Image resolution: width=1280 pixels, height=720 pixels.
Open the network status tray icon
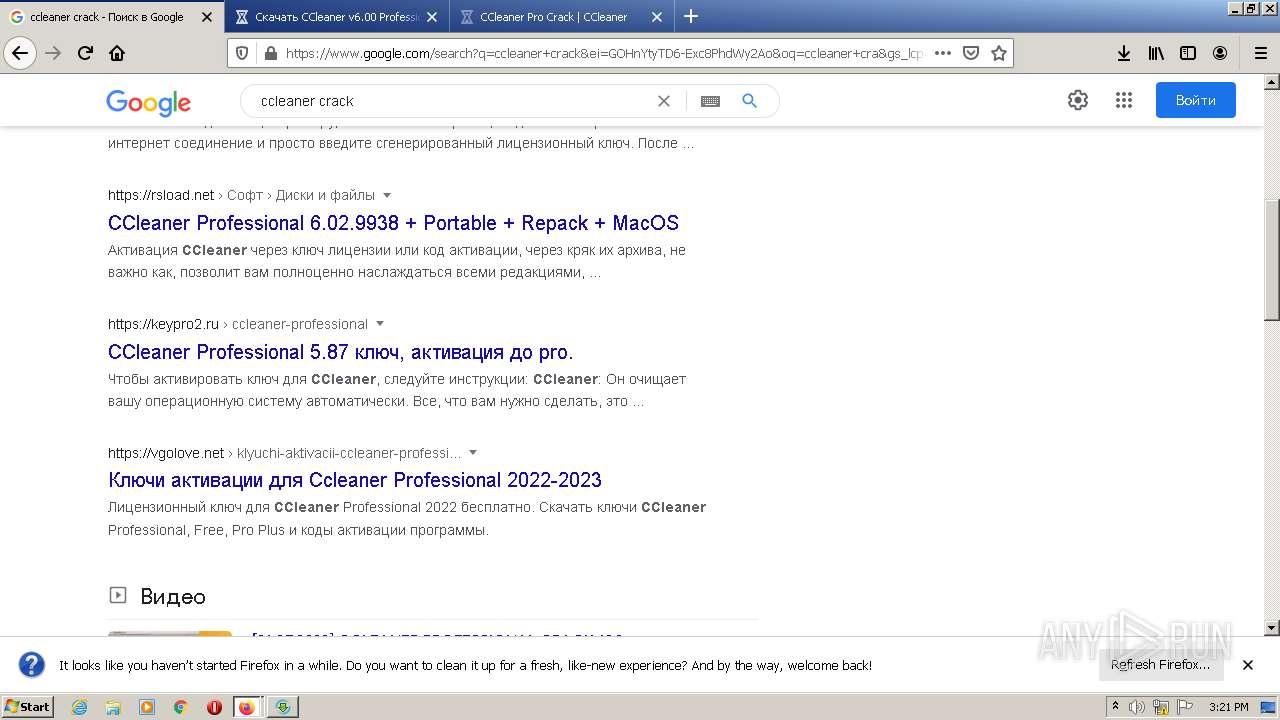click(1161, 707)
